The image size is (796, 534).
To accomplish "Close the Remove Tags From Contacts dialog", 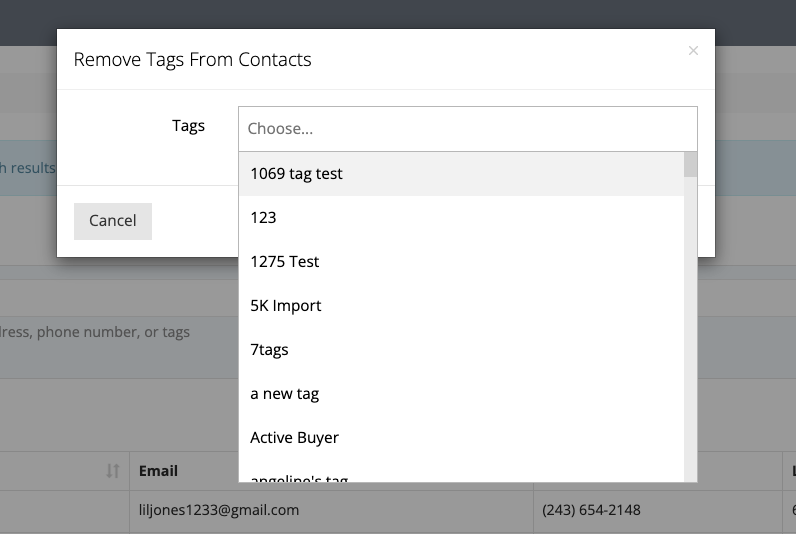I will pos(693,51).
